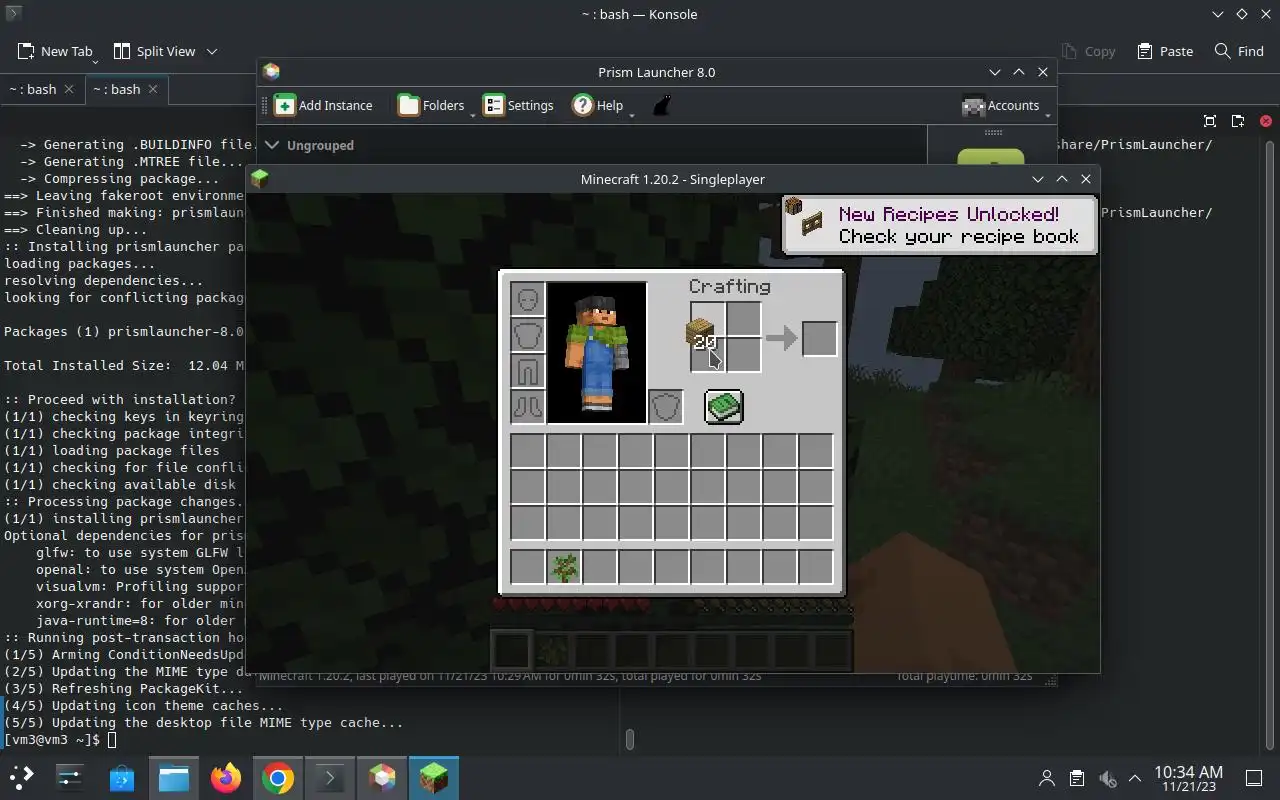Open the recipe book in Minecraft inventory

[724, 407]
